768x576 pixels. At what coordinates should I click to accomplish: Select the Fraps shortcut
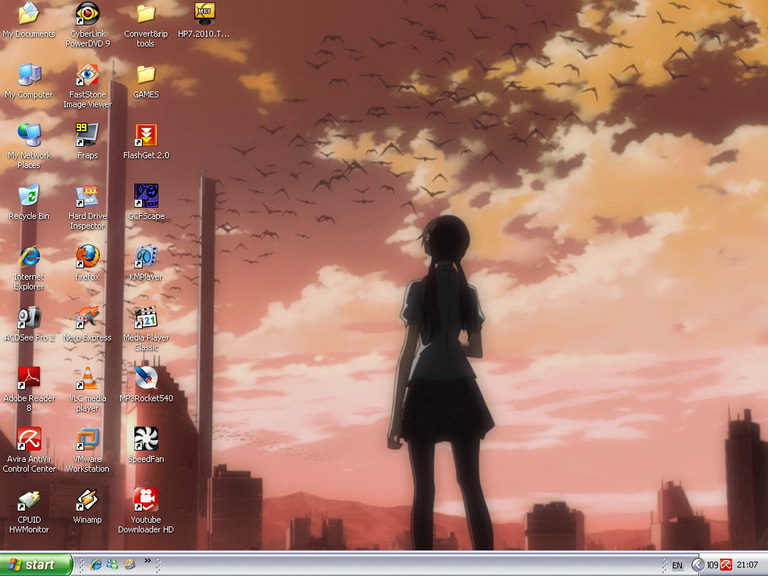88,142
